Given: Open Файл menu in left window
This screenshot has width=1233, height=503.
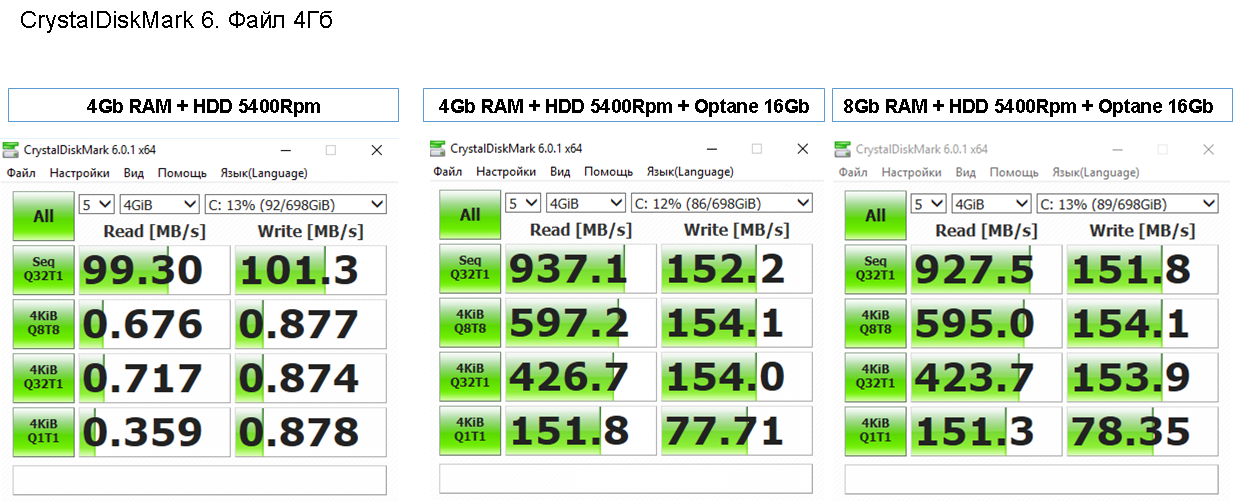Looking at the screenshot, I should coord(21,173).
